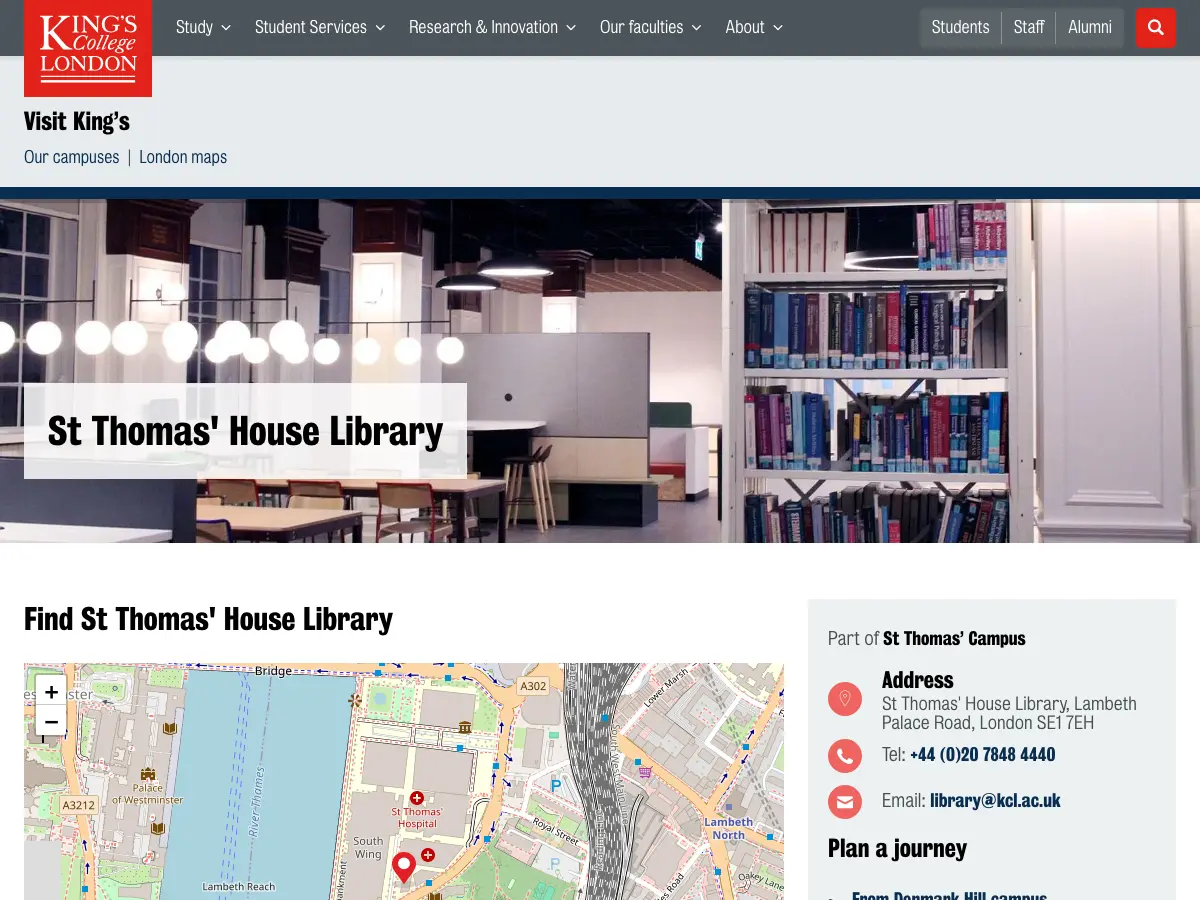Click the St Thomas' Hospital cross marker
The width and height of the screenshot is (1200, 900).
417,797
